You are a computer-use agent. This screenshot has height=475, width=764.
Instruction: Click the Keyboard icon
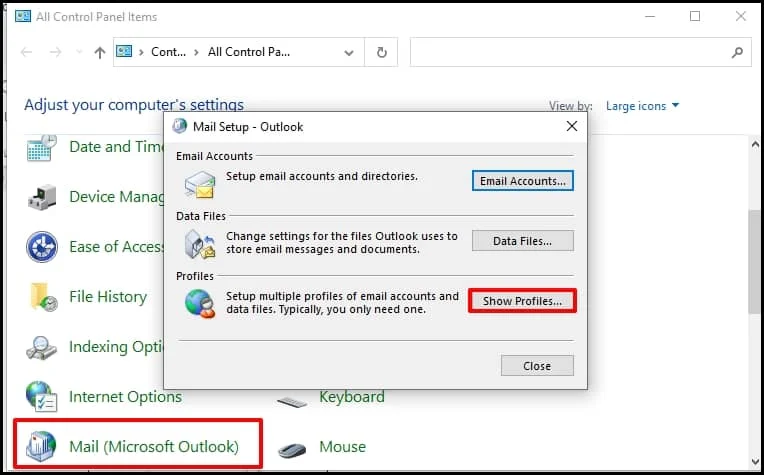[291, 402]
